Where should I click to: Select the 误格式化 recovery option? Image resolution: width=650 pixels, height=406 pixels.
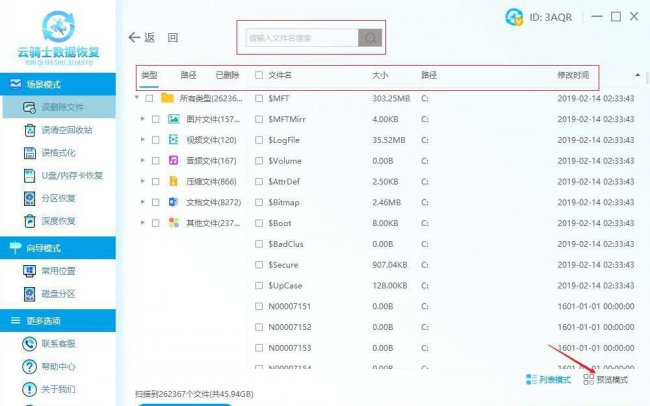[x=49, y=153]
